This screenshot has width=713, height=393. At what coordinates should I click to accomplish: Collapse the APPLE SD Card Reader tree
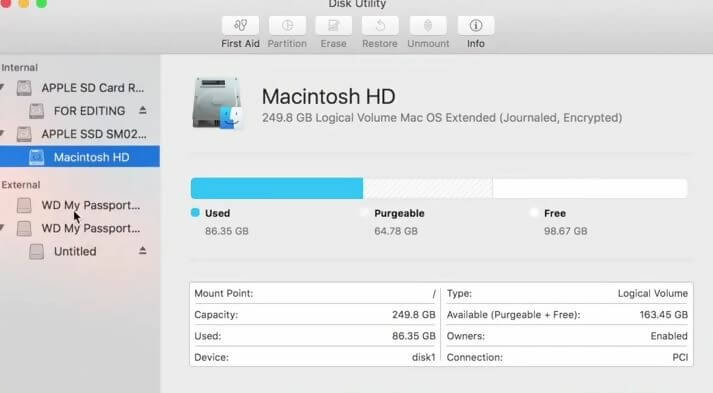(2, 87)
